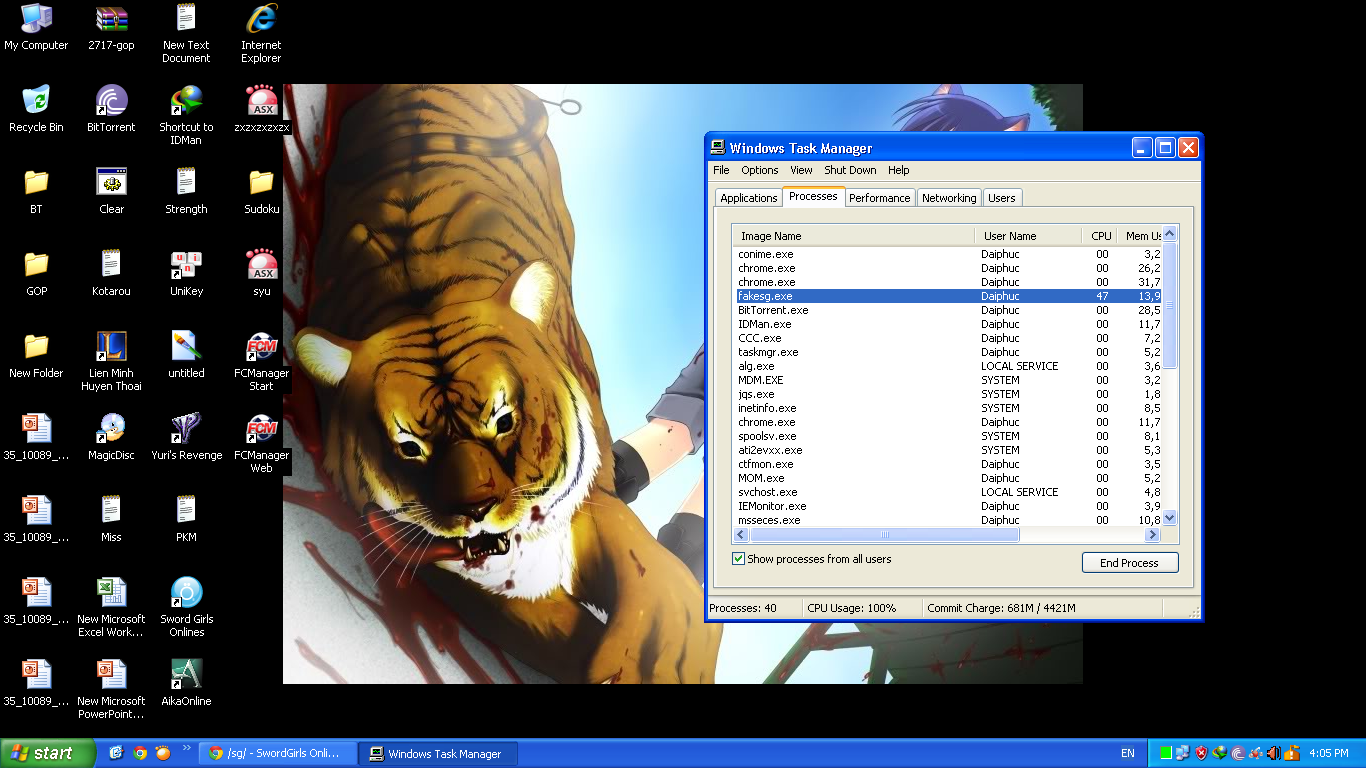
Task: Click the green CPU usage tray icon
Action: click(x=1166, y=753)
